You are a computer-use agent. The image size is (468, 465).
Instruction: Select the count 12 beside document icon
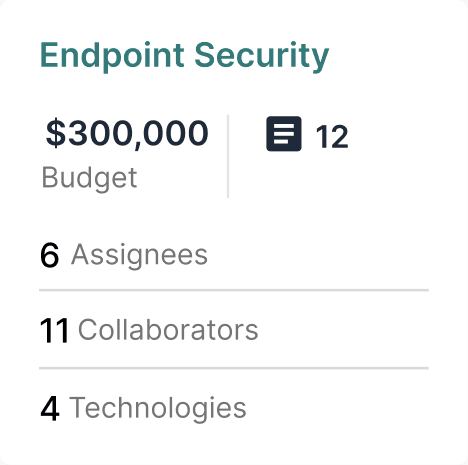(332, 136)
